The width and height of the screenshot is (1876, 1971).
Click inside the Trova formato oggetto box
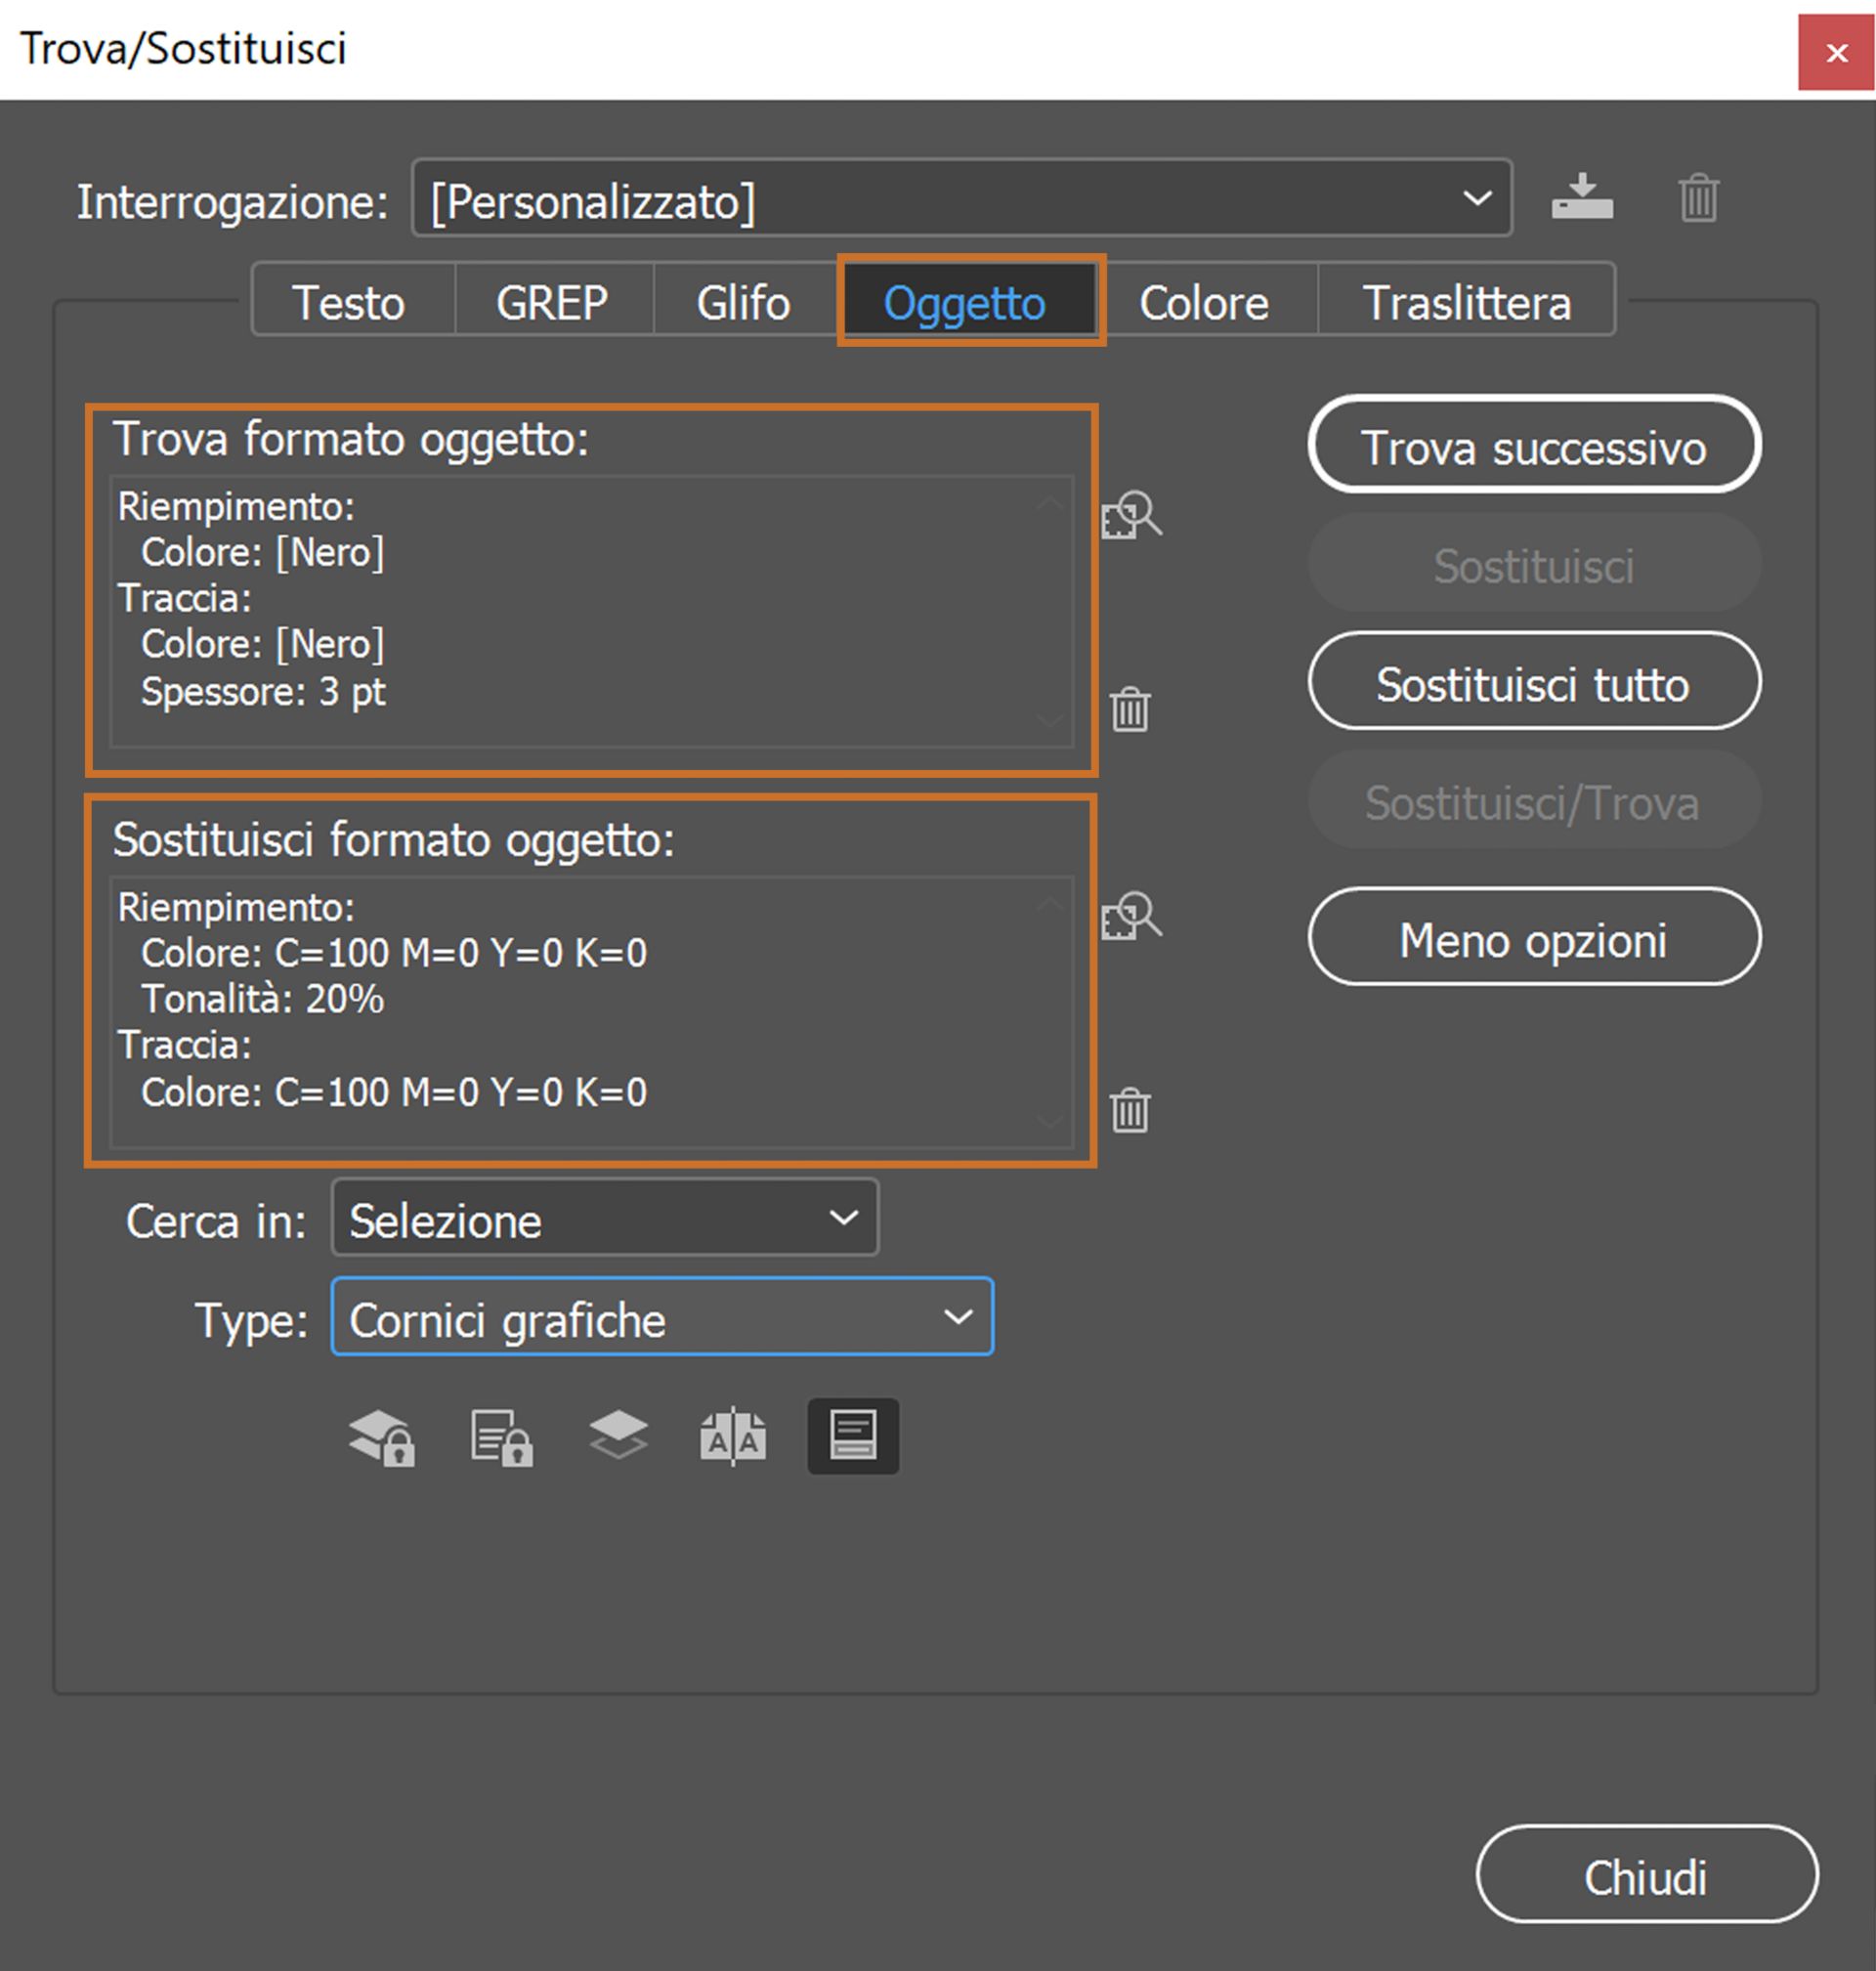point(590,610)
